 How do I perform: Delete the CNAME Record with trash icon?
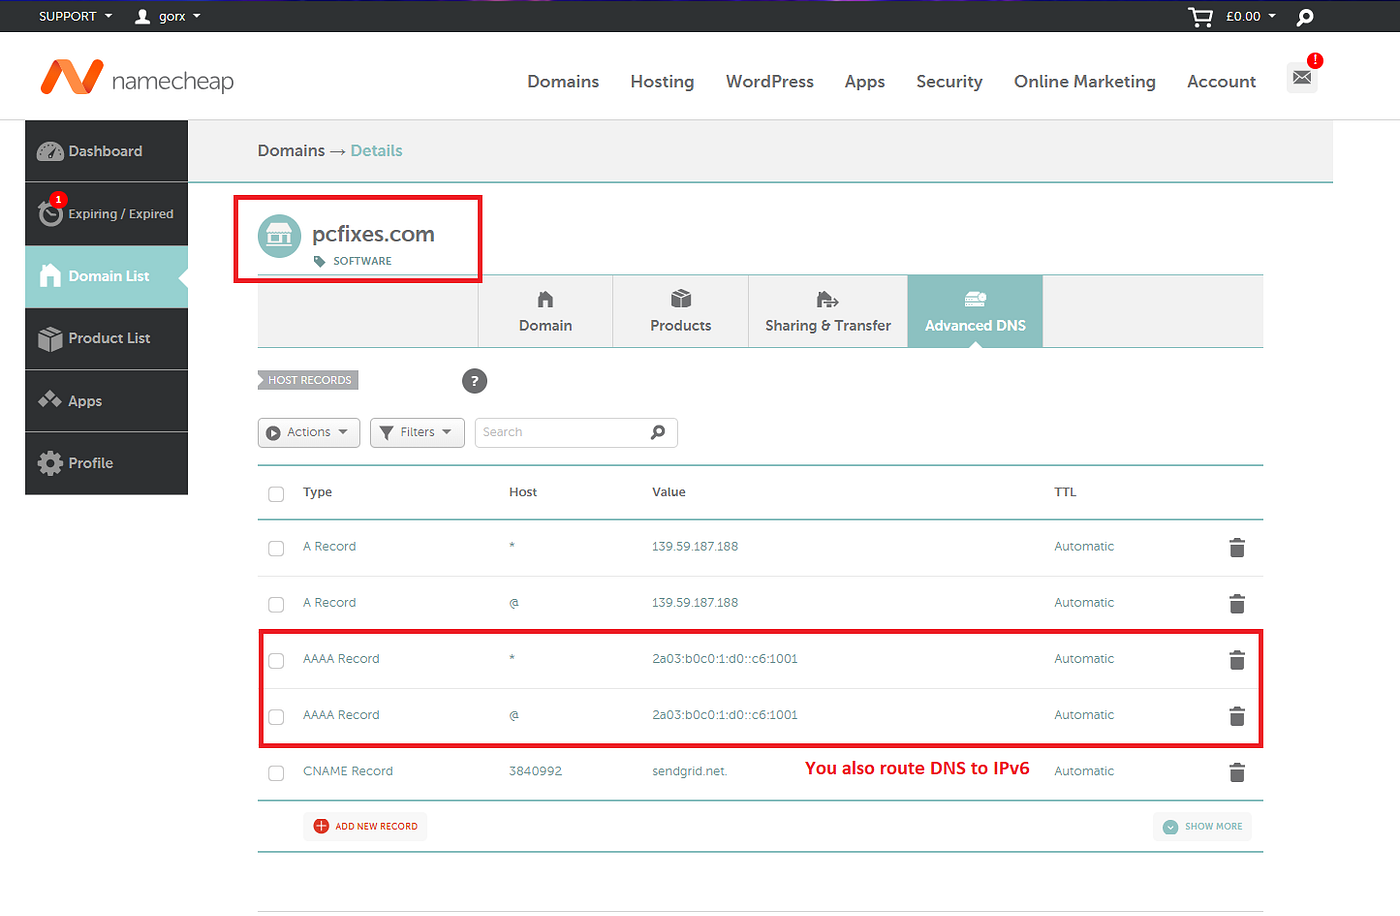click(1237, 772)
